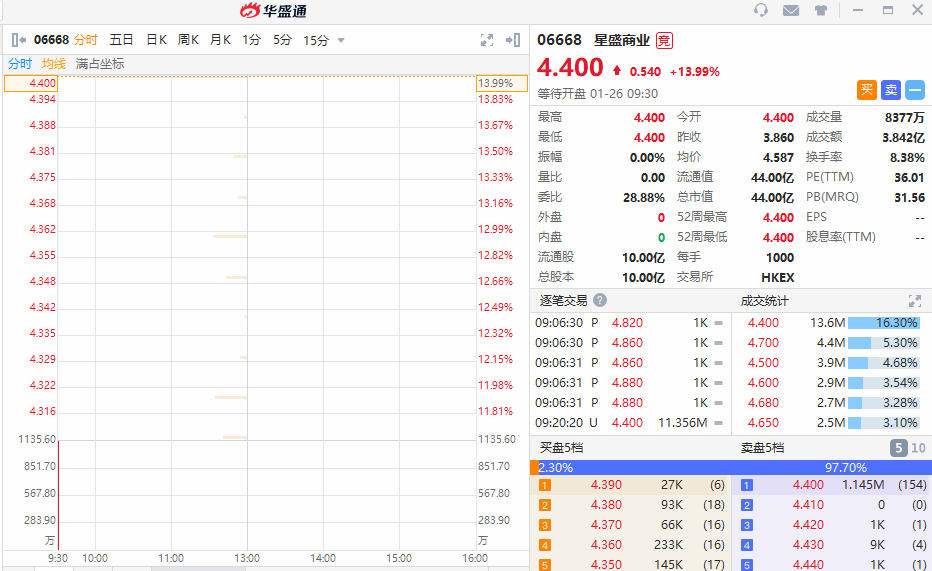Switch to 1分 chart tab

coord(251,40)
